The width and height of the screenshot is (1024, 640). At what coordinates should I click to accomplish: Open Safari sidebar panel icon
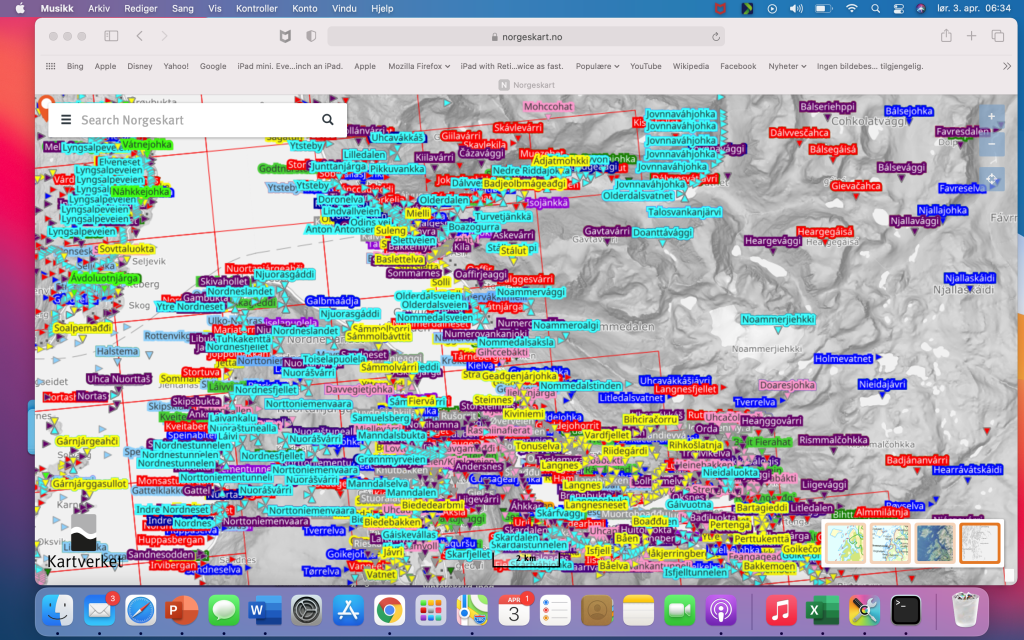[x=111, y=36]
